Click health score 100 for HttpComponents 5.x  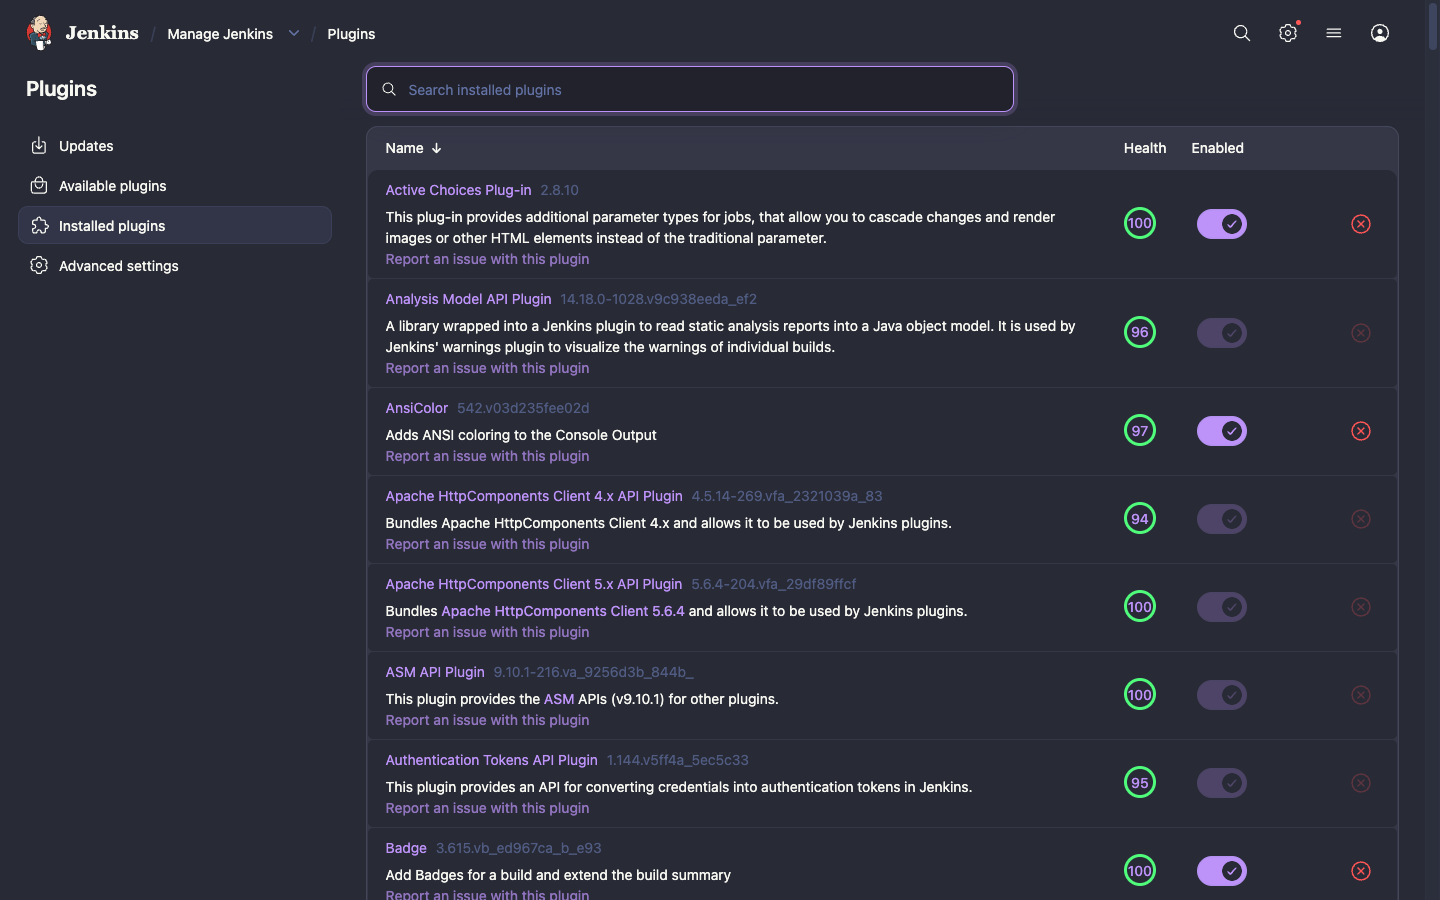1140,607
